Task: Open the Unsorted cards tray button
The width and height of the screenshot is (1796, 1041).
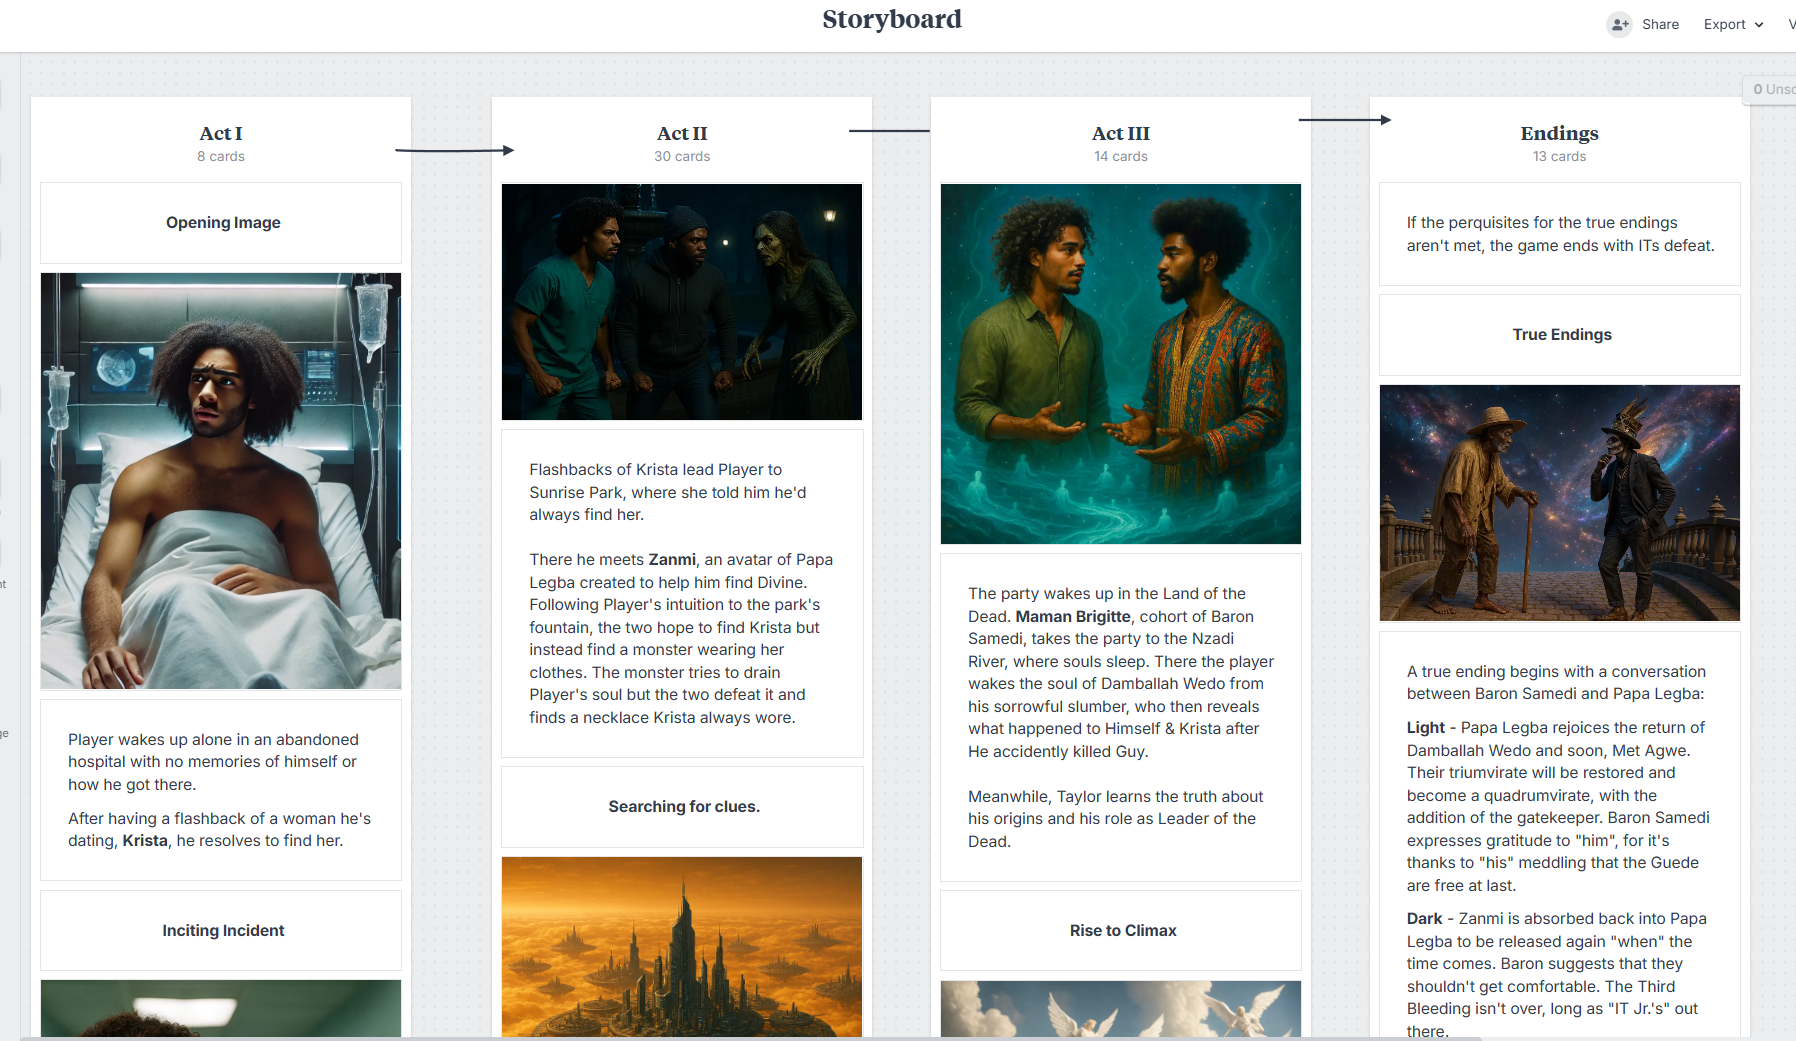Action: [1770, 89]
